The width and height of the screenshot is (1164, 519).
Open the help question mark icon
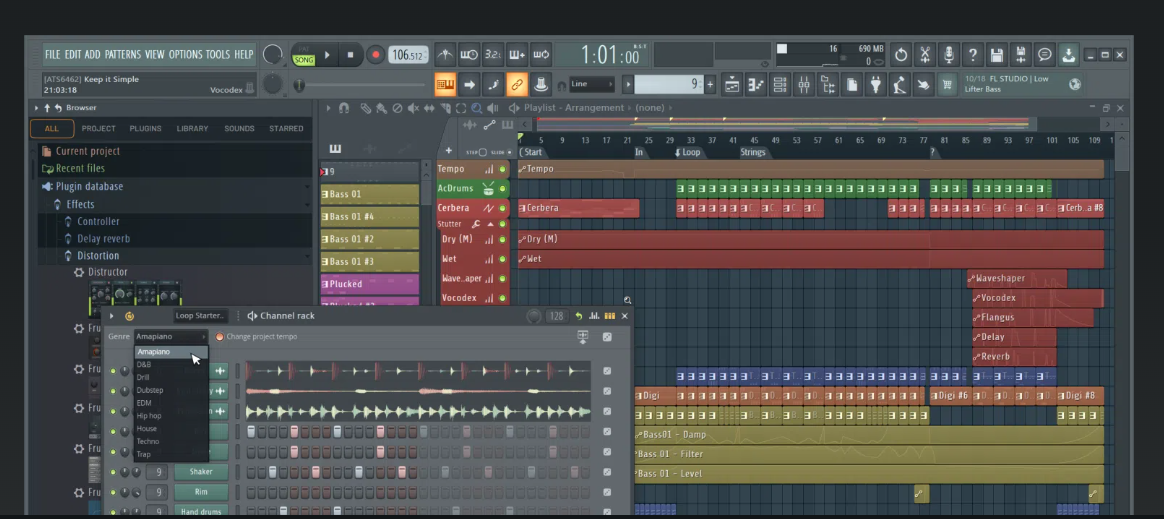pyautogui.click(x=972, y=55)
